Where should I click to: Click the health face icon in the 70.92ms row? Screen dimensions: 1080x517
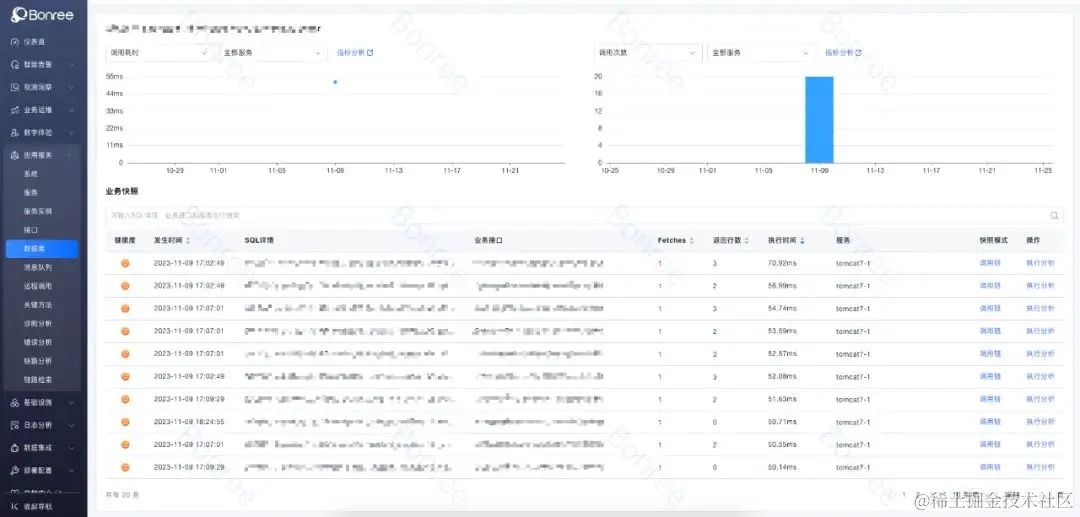tap(125, 263)
